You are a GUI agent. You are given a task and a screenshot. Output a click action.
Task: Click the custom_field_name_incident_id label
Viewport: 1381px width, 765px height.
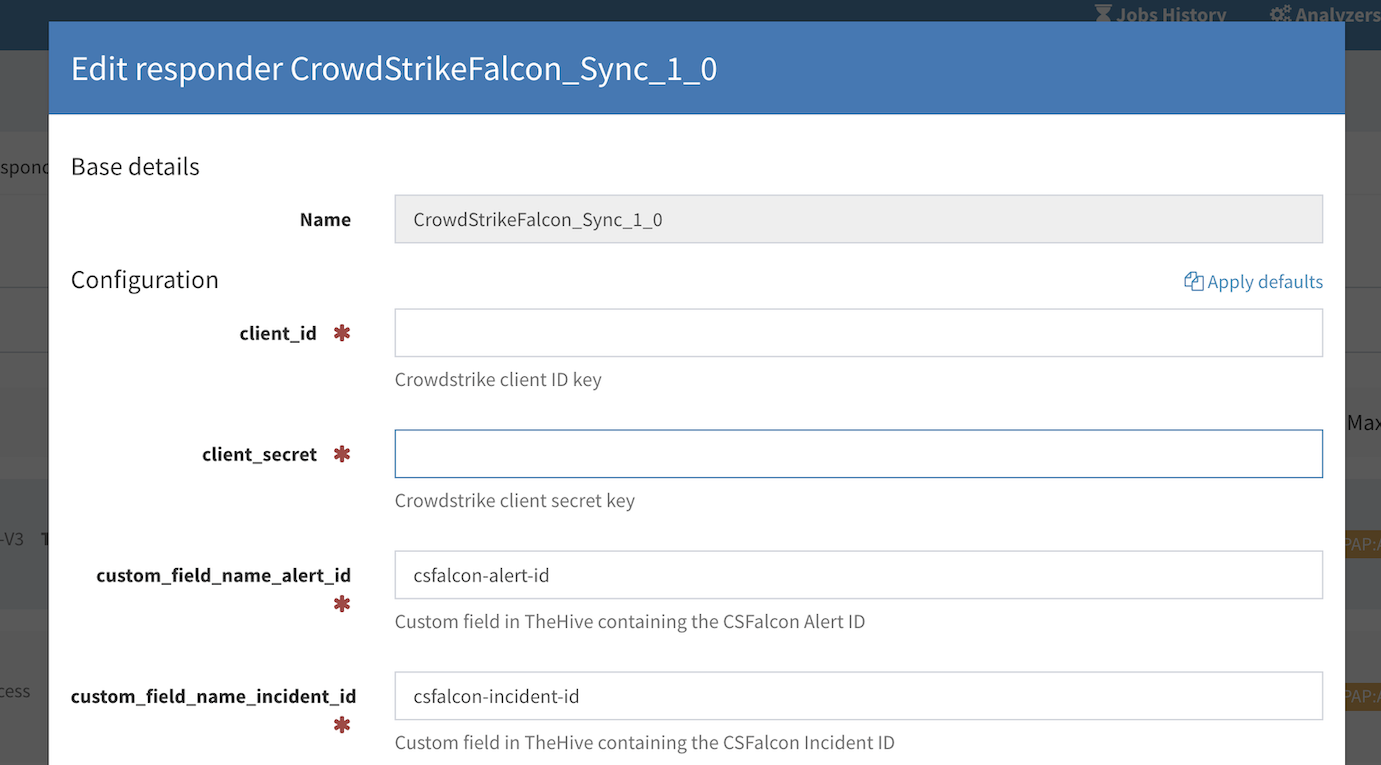click(214, 696)
